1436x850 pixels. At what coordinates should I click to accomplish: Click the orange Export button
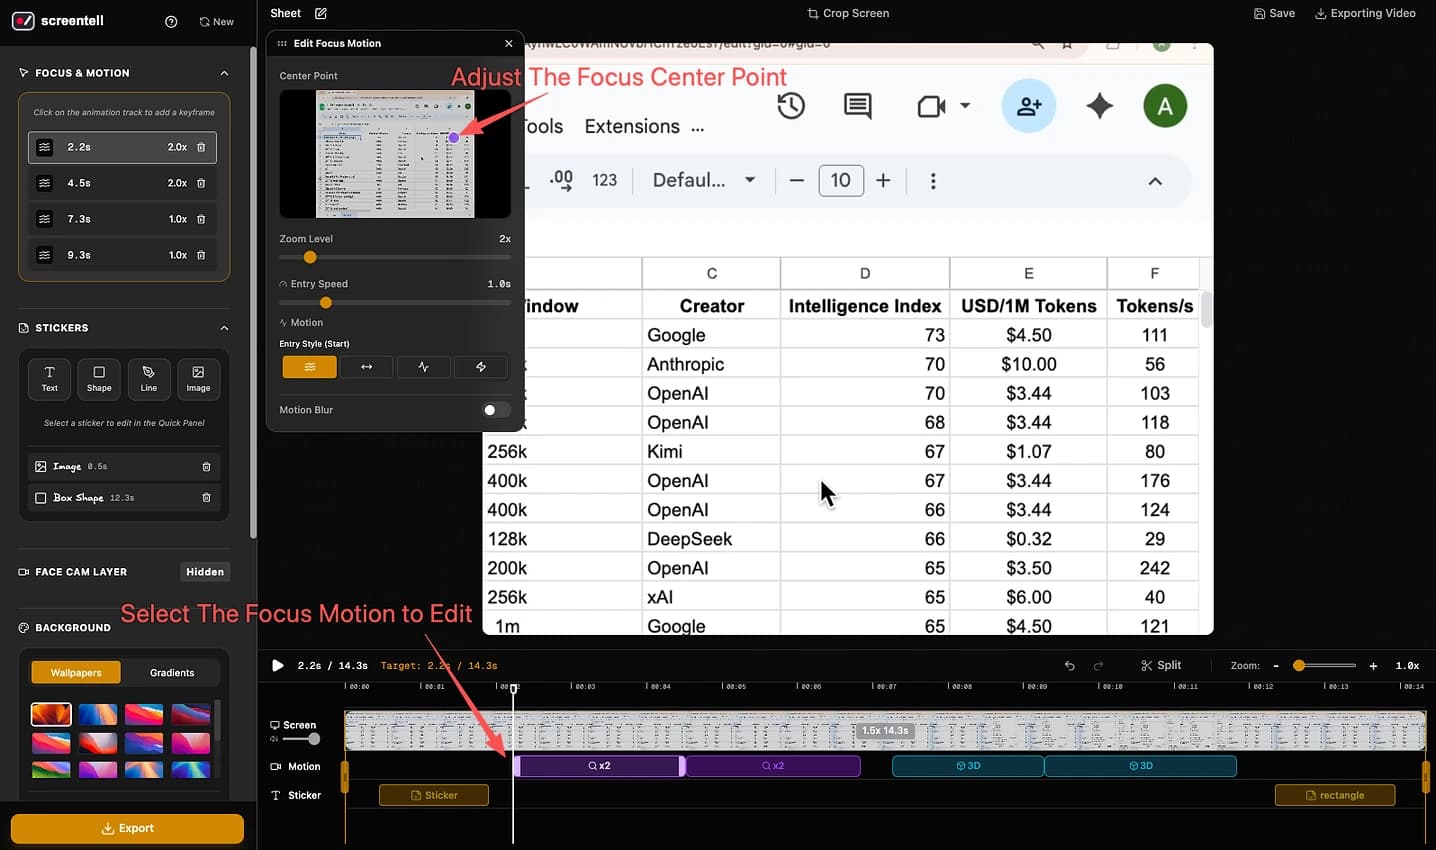coord(127,828)
